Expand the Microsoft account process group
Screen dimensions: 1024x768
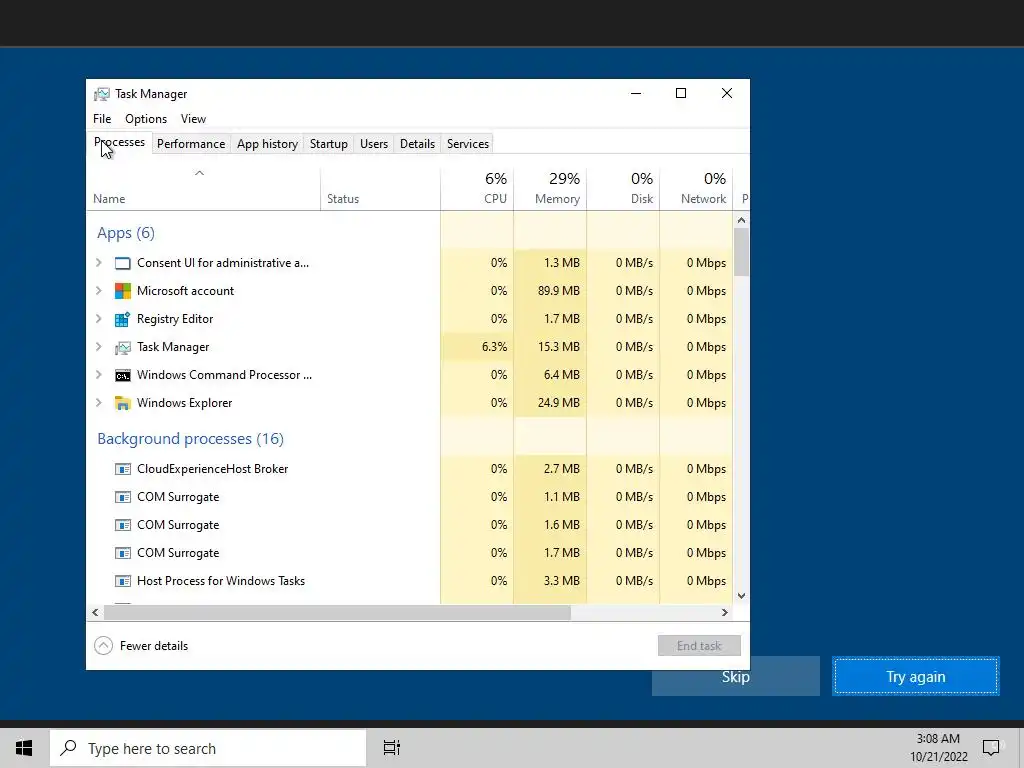coord(99,291)
